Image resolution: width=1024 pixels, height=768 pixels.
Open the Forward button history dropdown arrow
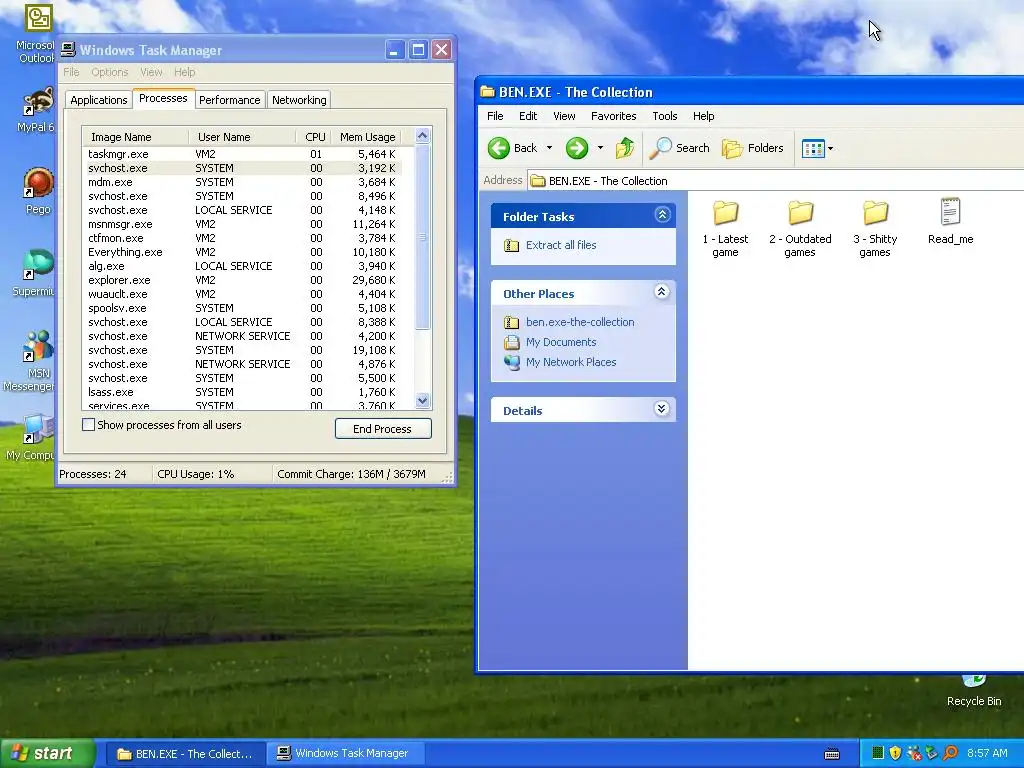click(x=600, y=148)
